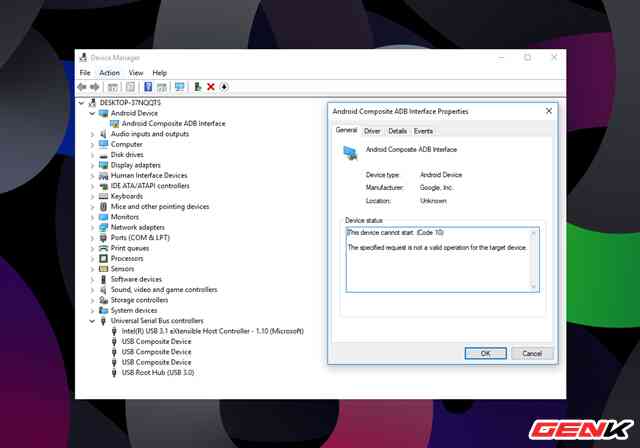Collapse the DESKTOP-37NQQTS root node
The image size is (640, 448).
coord(82,103)
